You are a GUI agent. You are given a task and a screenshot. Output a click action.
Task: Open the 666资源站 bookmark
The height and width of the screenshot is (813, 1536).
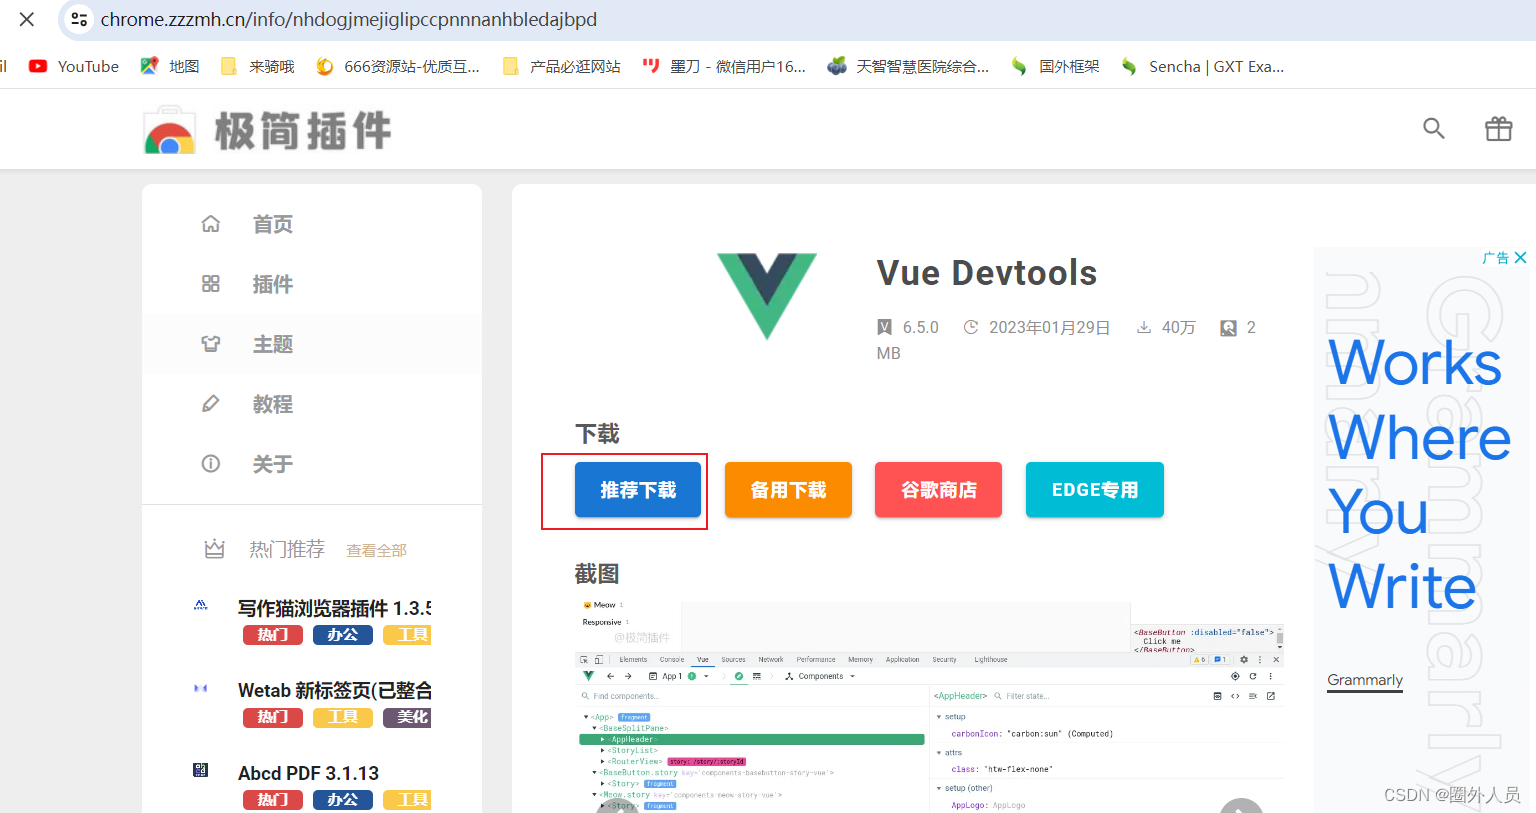(x=398, y=66)
